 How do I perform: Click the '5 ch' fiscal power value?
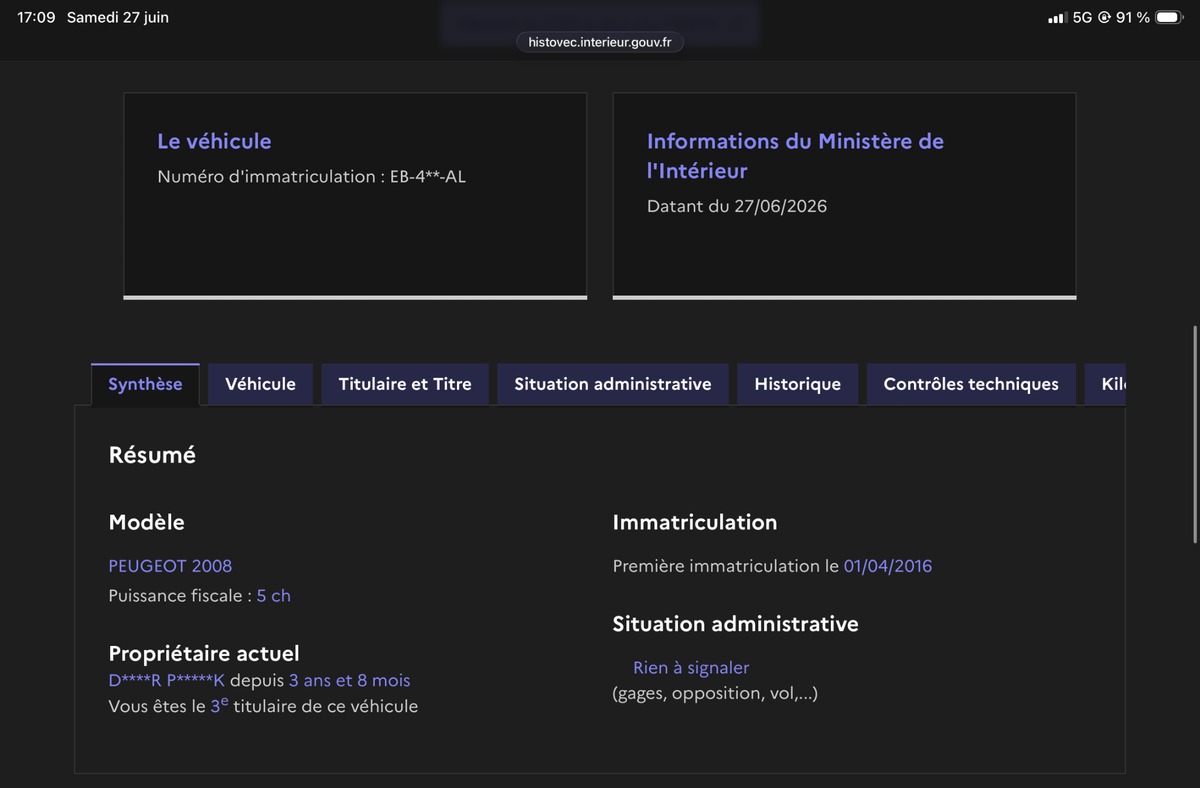[x=273, y=596]
